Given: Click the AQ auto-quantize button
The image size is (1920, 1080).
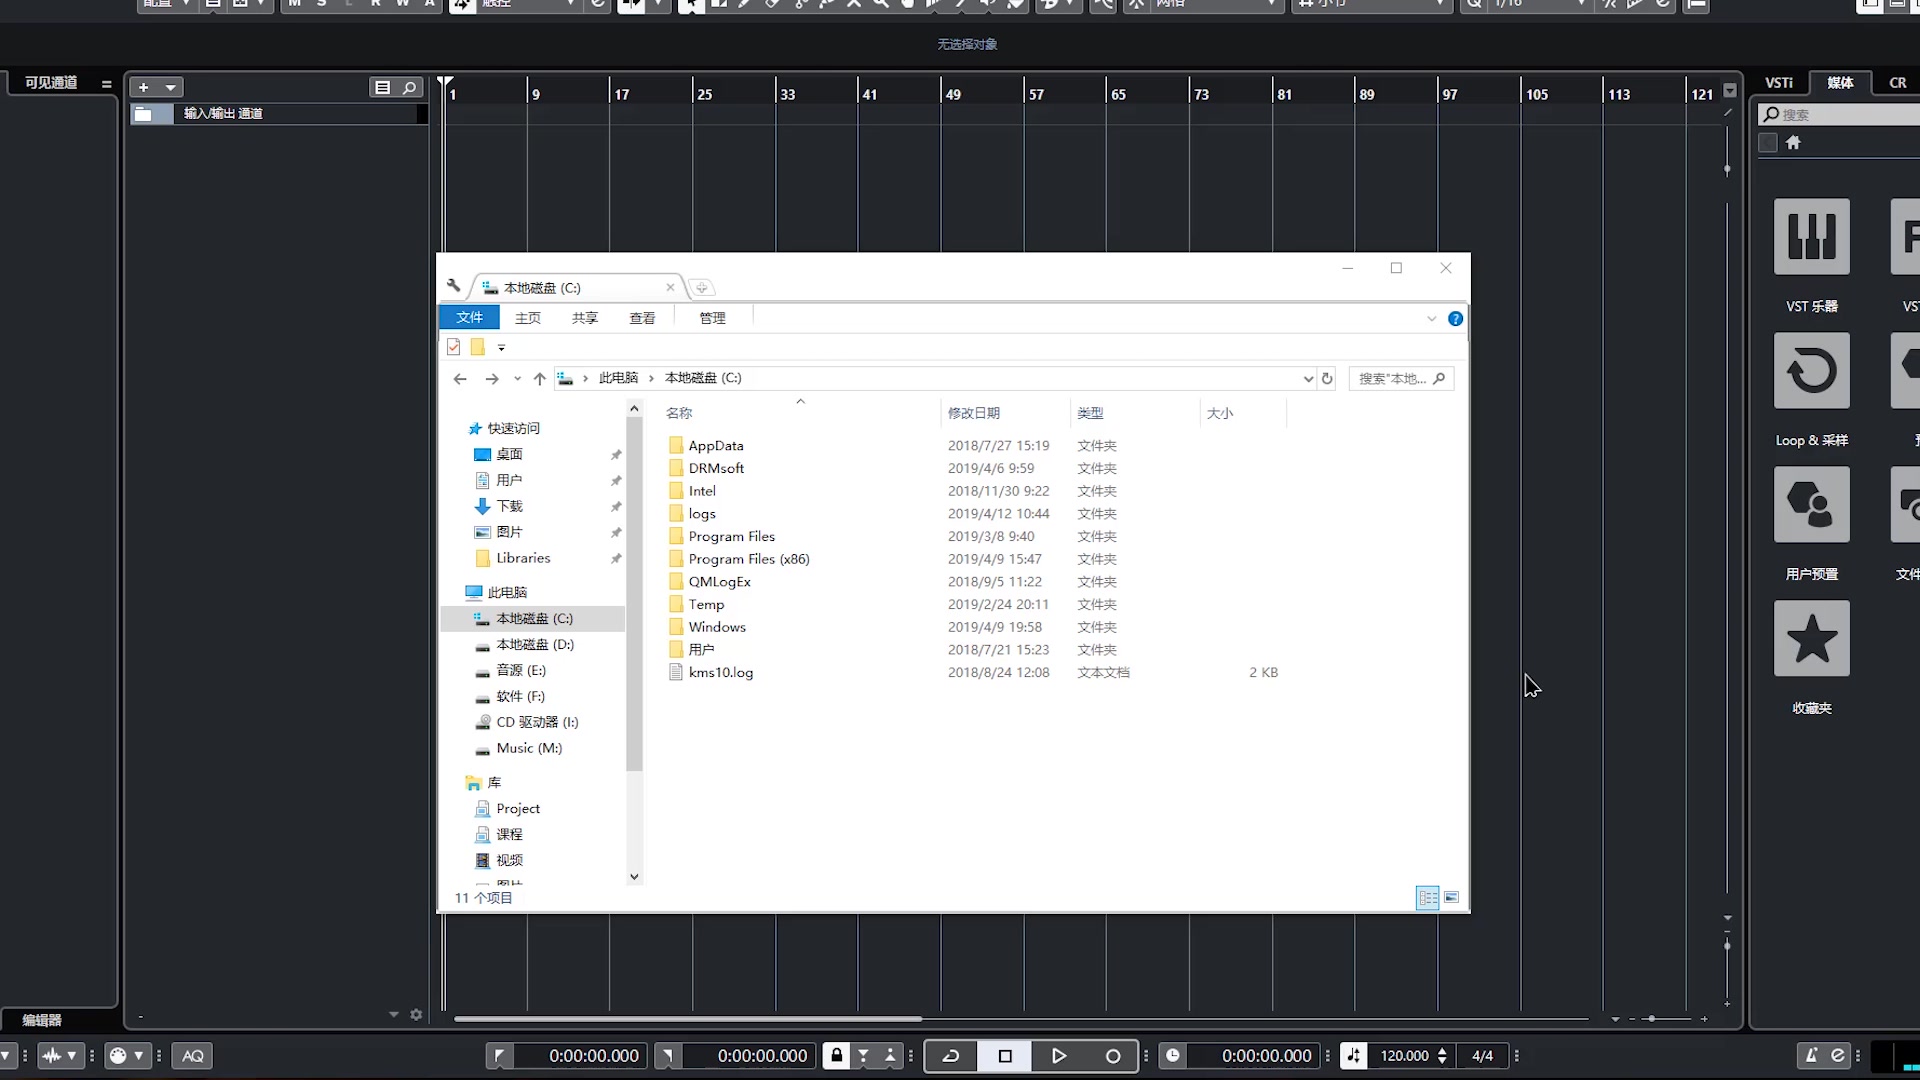Looking at the screenshot, I should click(193, 1056).
